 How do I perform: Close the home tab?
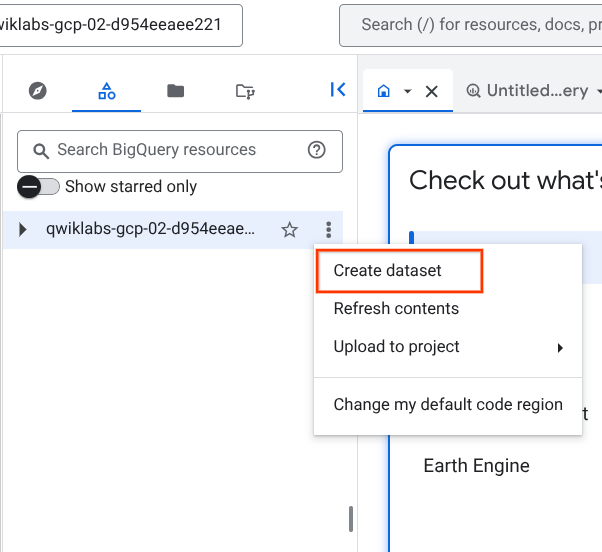click(432, 91)
